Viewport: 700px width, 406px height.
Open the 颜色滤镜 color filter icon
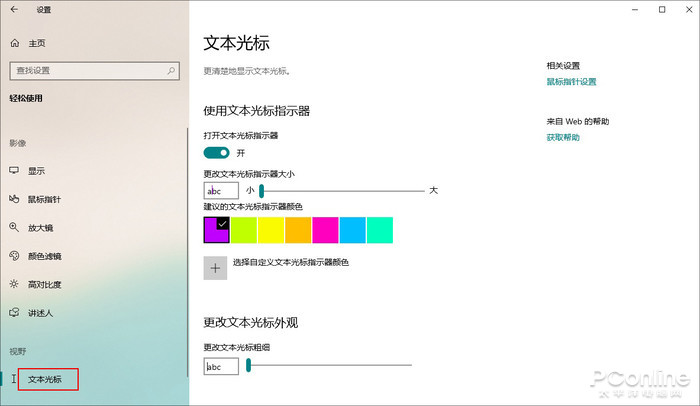[14, 256]
